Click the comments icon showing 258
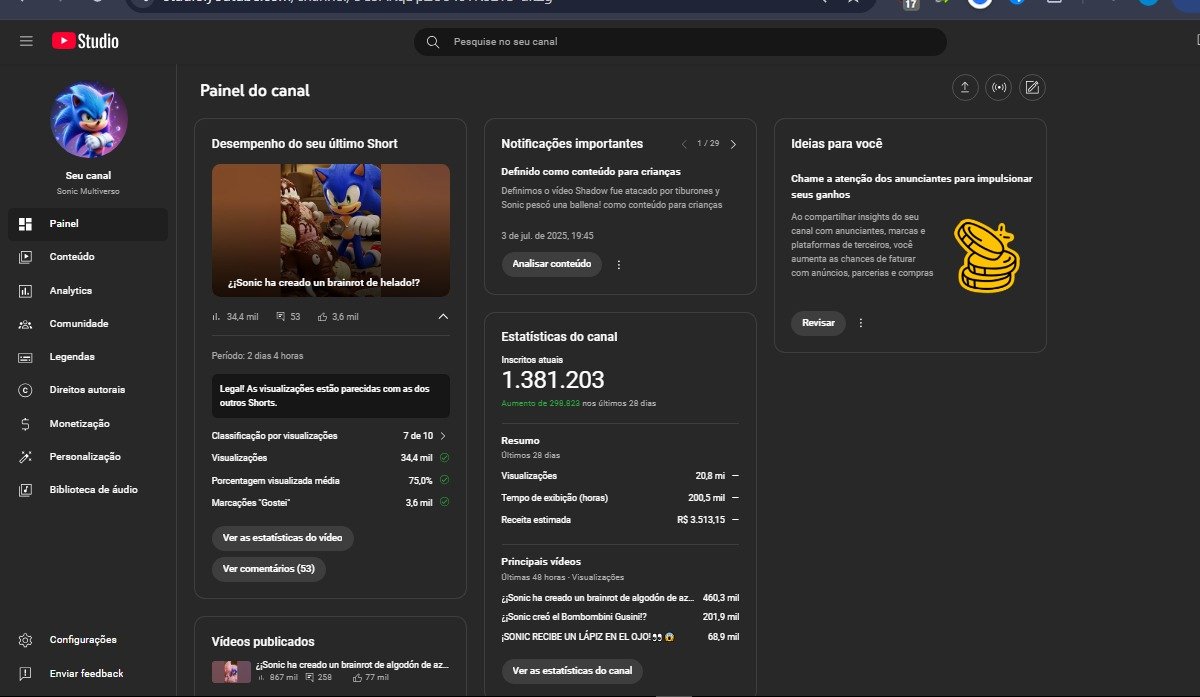Viewport: 1200px width, 697px height. click(309, 678)
